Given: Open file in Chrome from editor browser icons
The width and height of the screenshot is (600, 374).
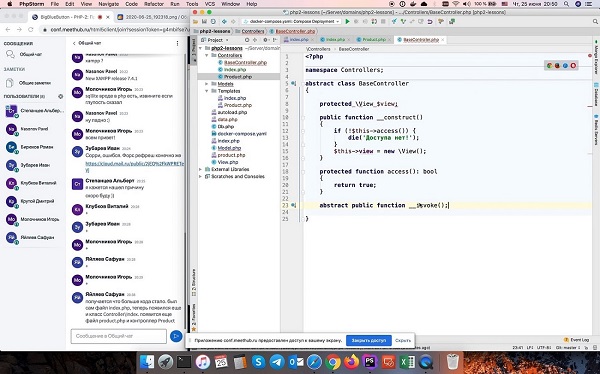Looking at the screenshot, I should click(x=549, y=65).
